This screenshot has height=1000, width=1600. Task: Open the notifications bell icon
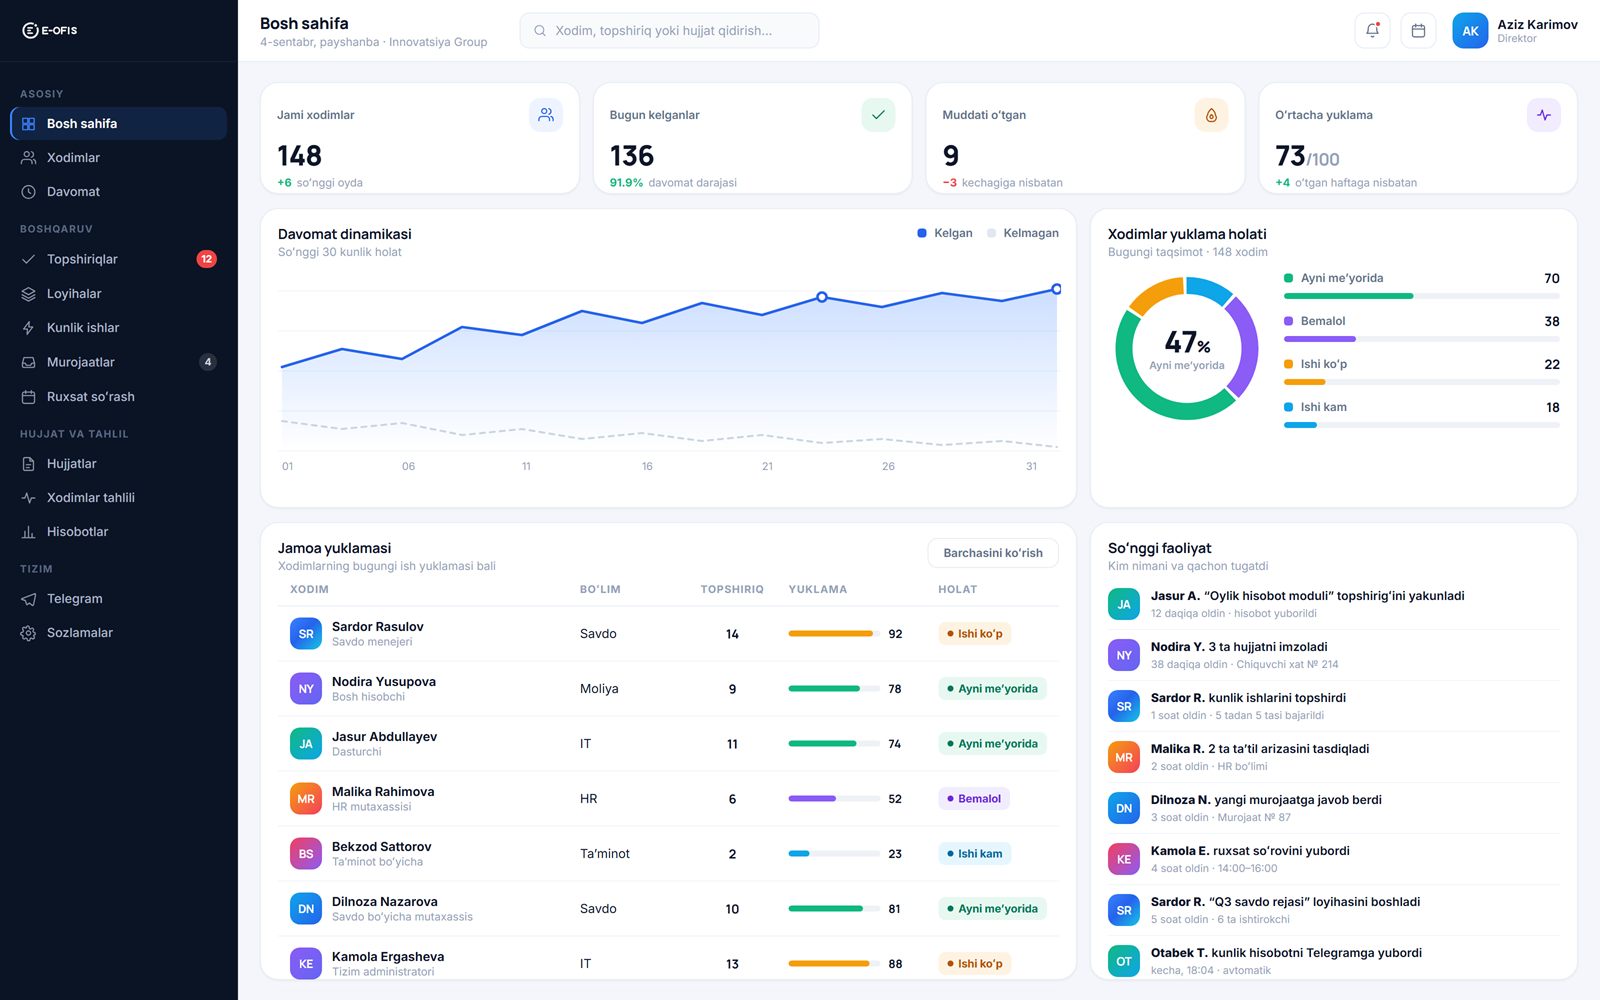1372,31
